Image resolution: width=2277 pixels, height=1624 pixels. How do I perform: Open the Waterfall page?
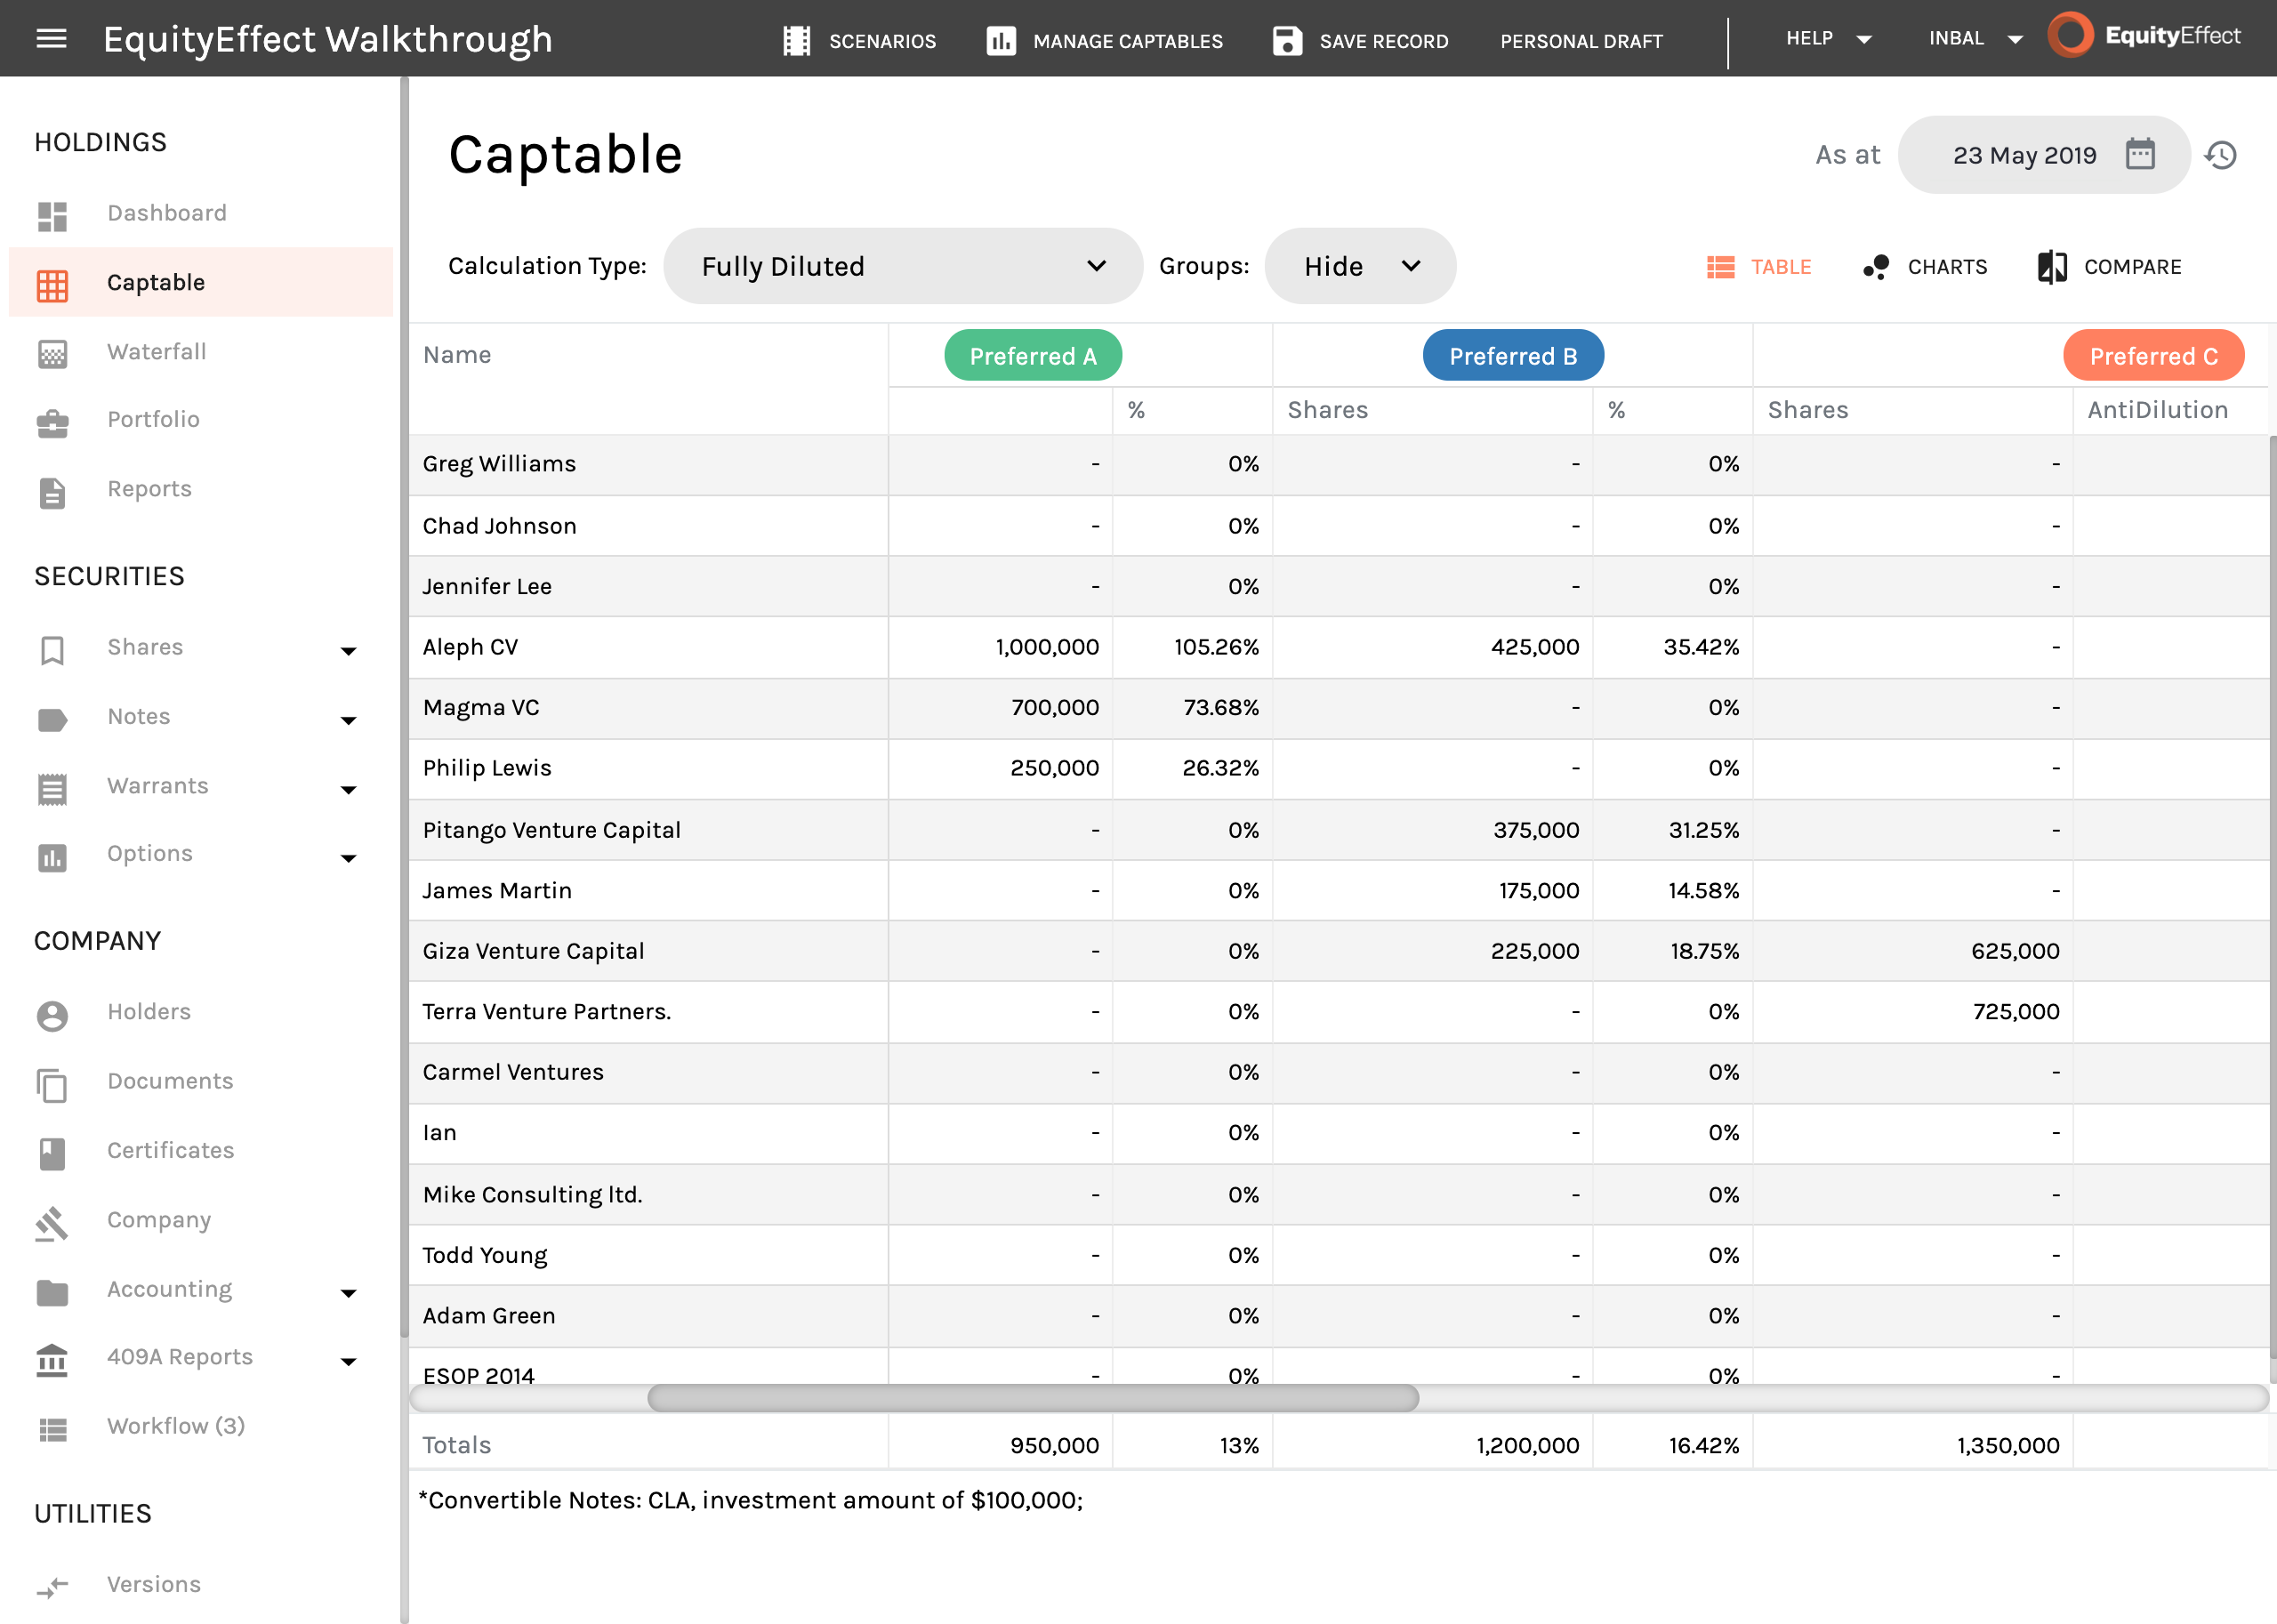point(157,352)
